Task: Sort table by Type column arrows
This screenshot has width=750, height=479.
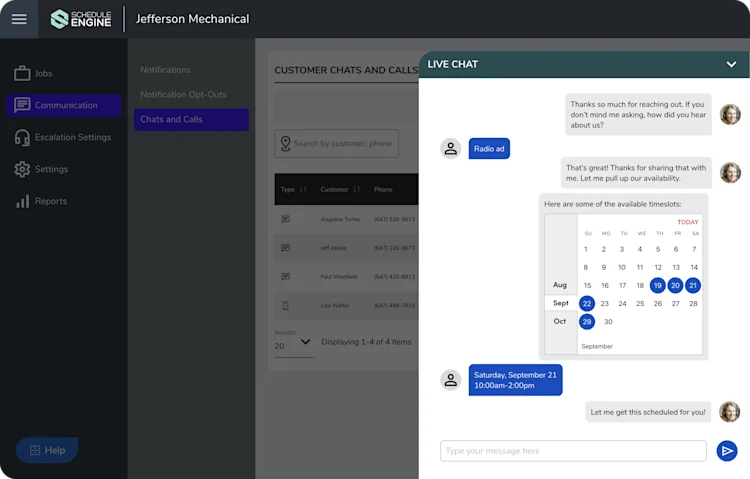Action: 303,189
